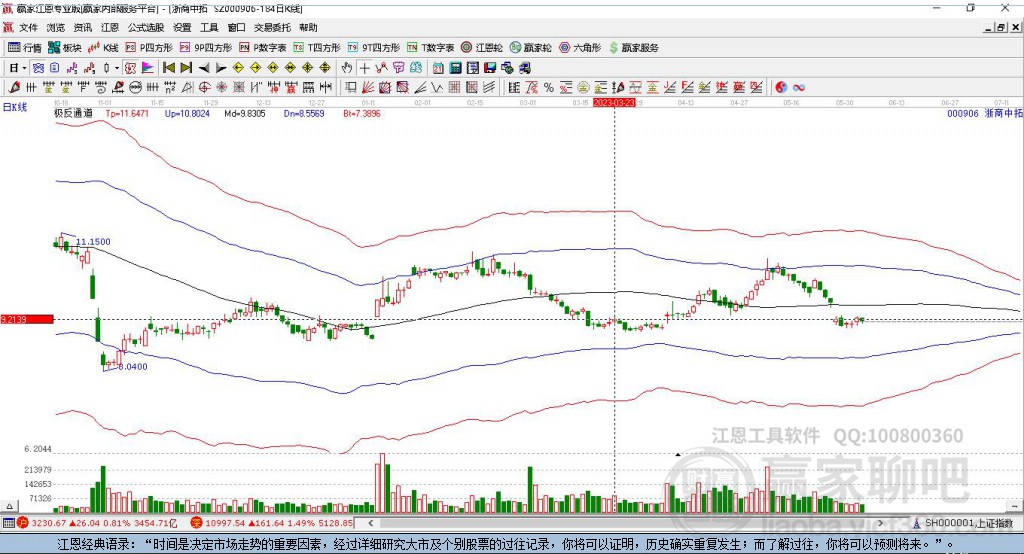Click the n² square tool icon
Viewport: 1024px width, 554px height.
click(170, 87)
